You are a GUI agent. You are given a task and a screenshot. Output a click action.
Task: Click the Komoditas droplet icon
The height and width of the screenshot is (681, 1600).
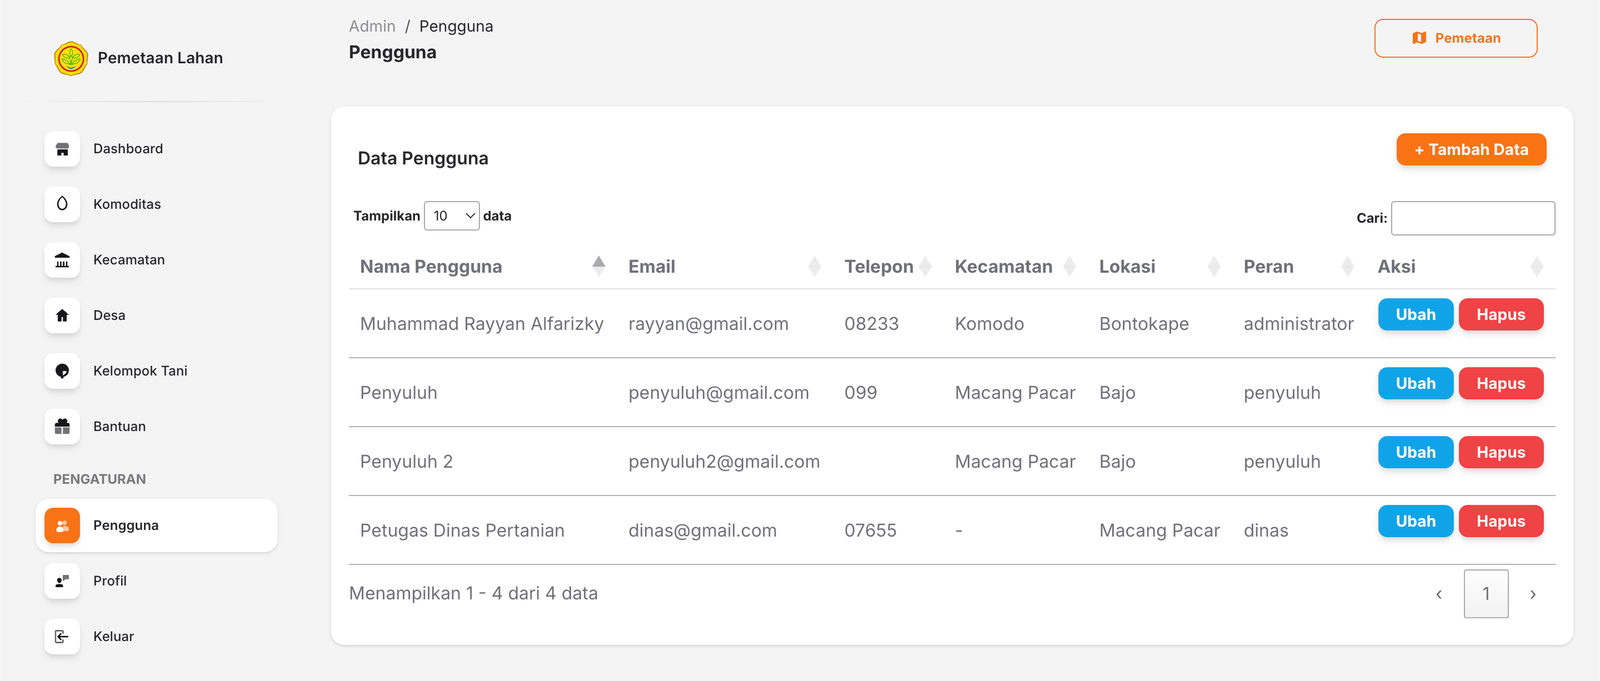[x=62, y=204]
